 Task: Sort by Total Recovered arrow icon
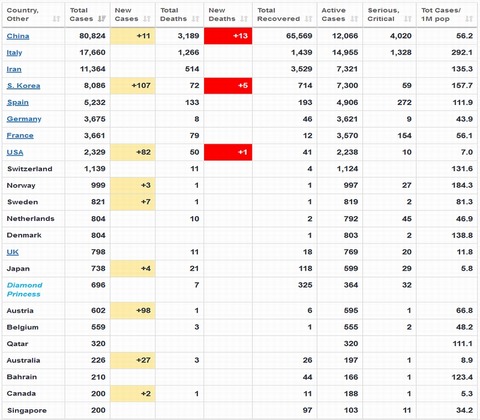point(309,19)
